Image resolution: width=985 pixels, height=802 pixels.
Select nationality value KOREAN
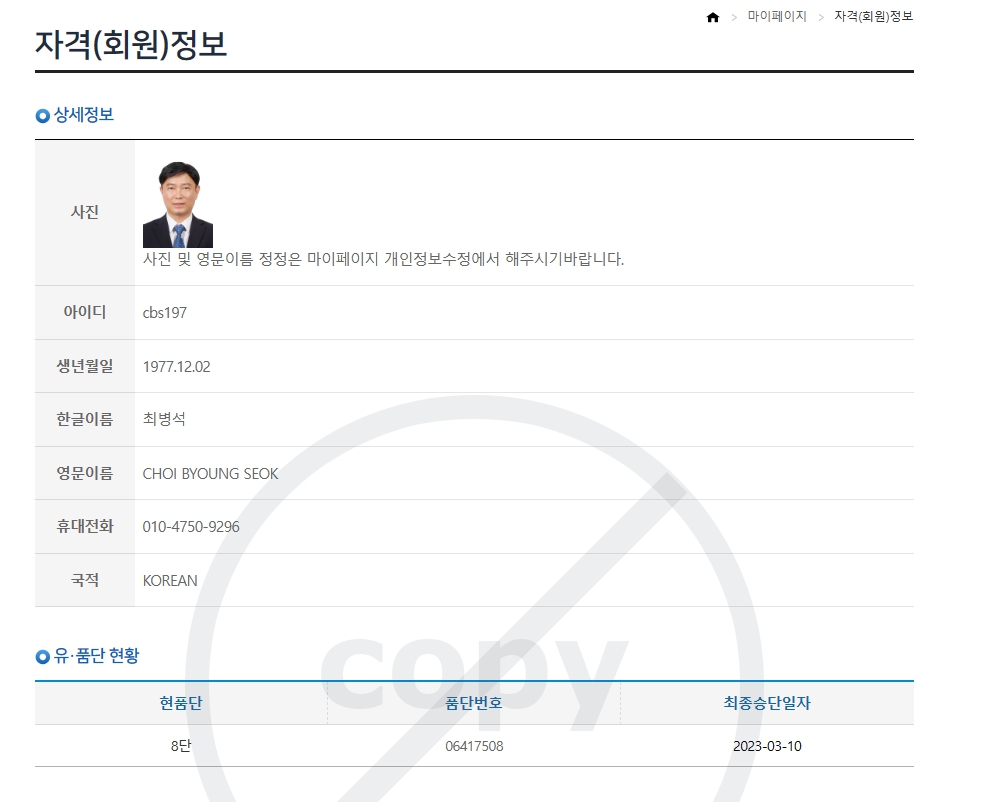pos(170,580)
